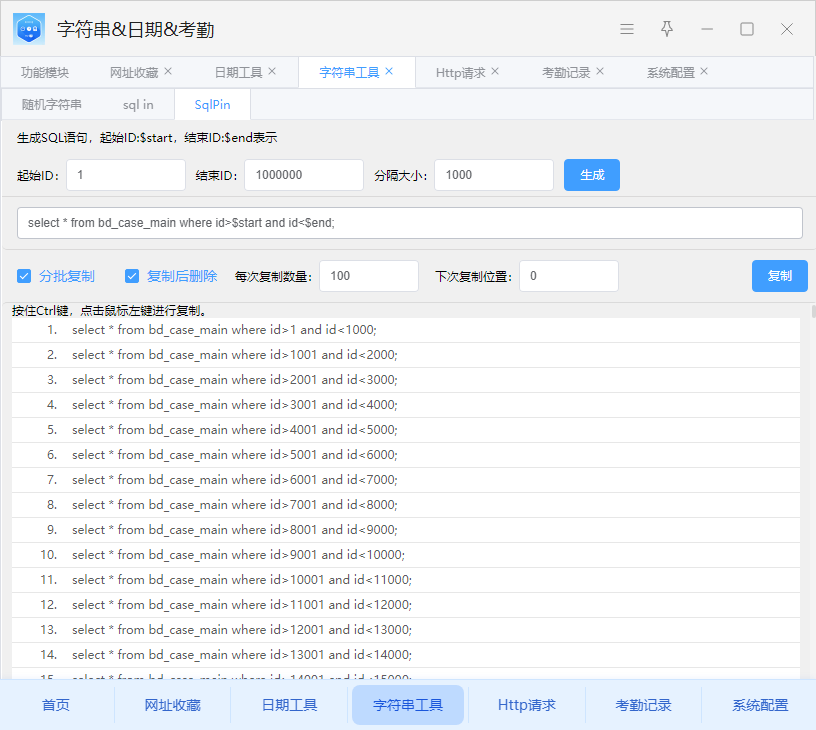This screenshot has width=816, height=730.
Task: Click the 生成 button
Action: point(592,175)
